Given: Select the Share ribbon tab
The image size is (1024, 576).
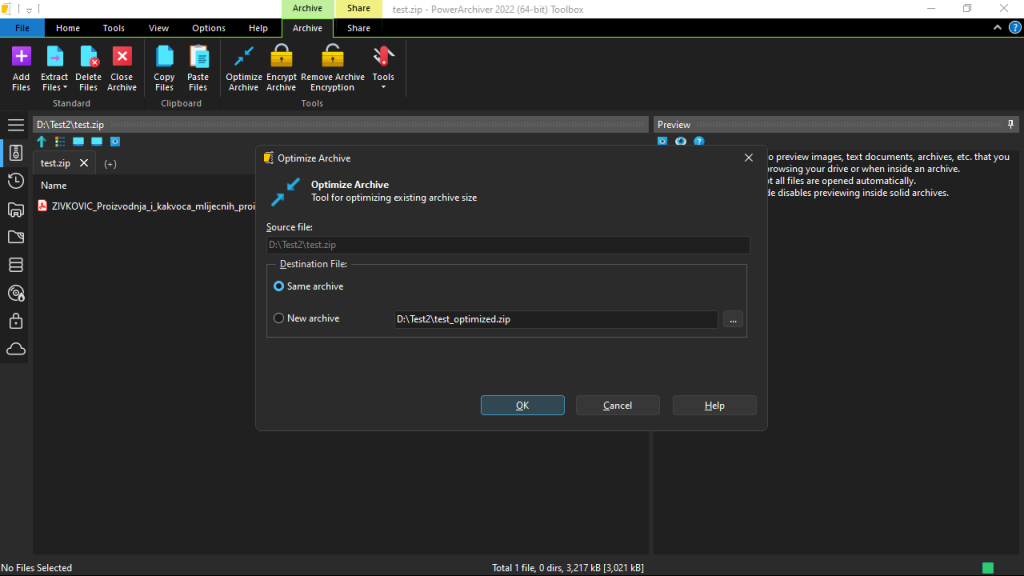Looking at the screenshot, I should (x=359, y=28).
